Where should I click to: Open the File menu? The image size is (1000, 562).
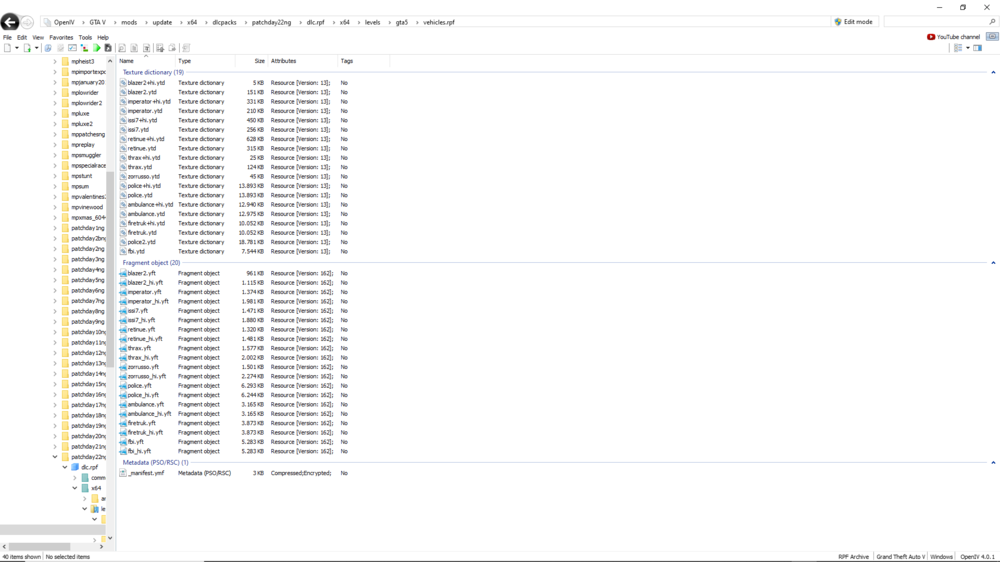[7, 38]
